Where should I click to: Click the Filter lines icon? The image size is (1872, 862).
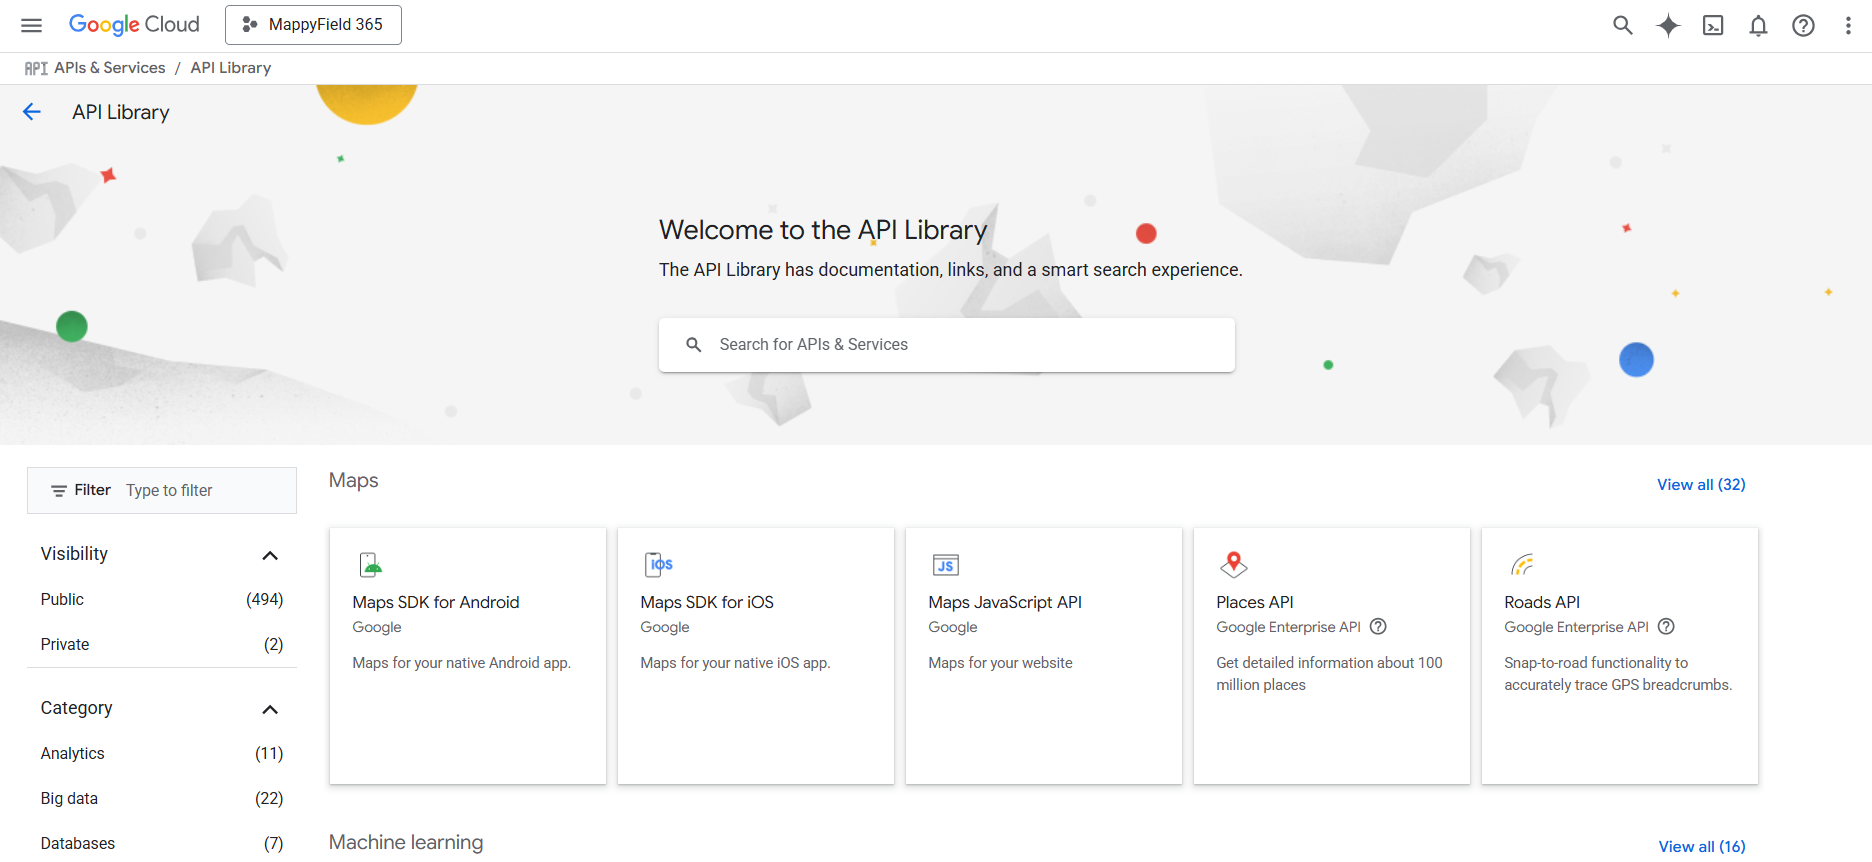point(59,491)
